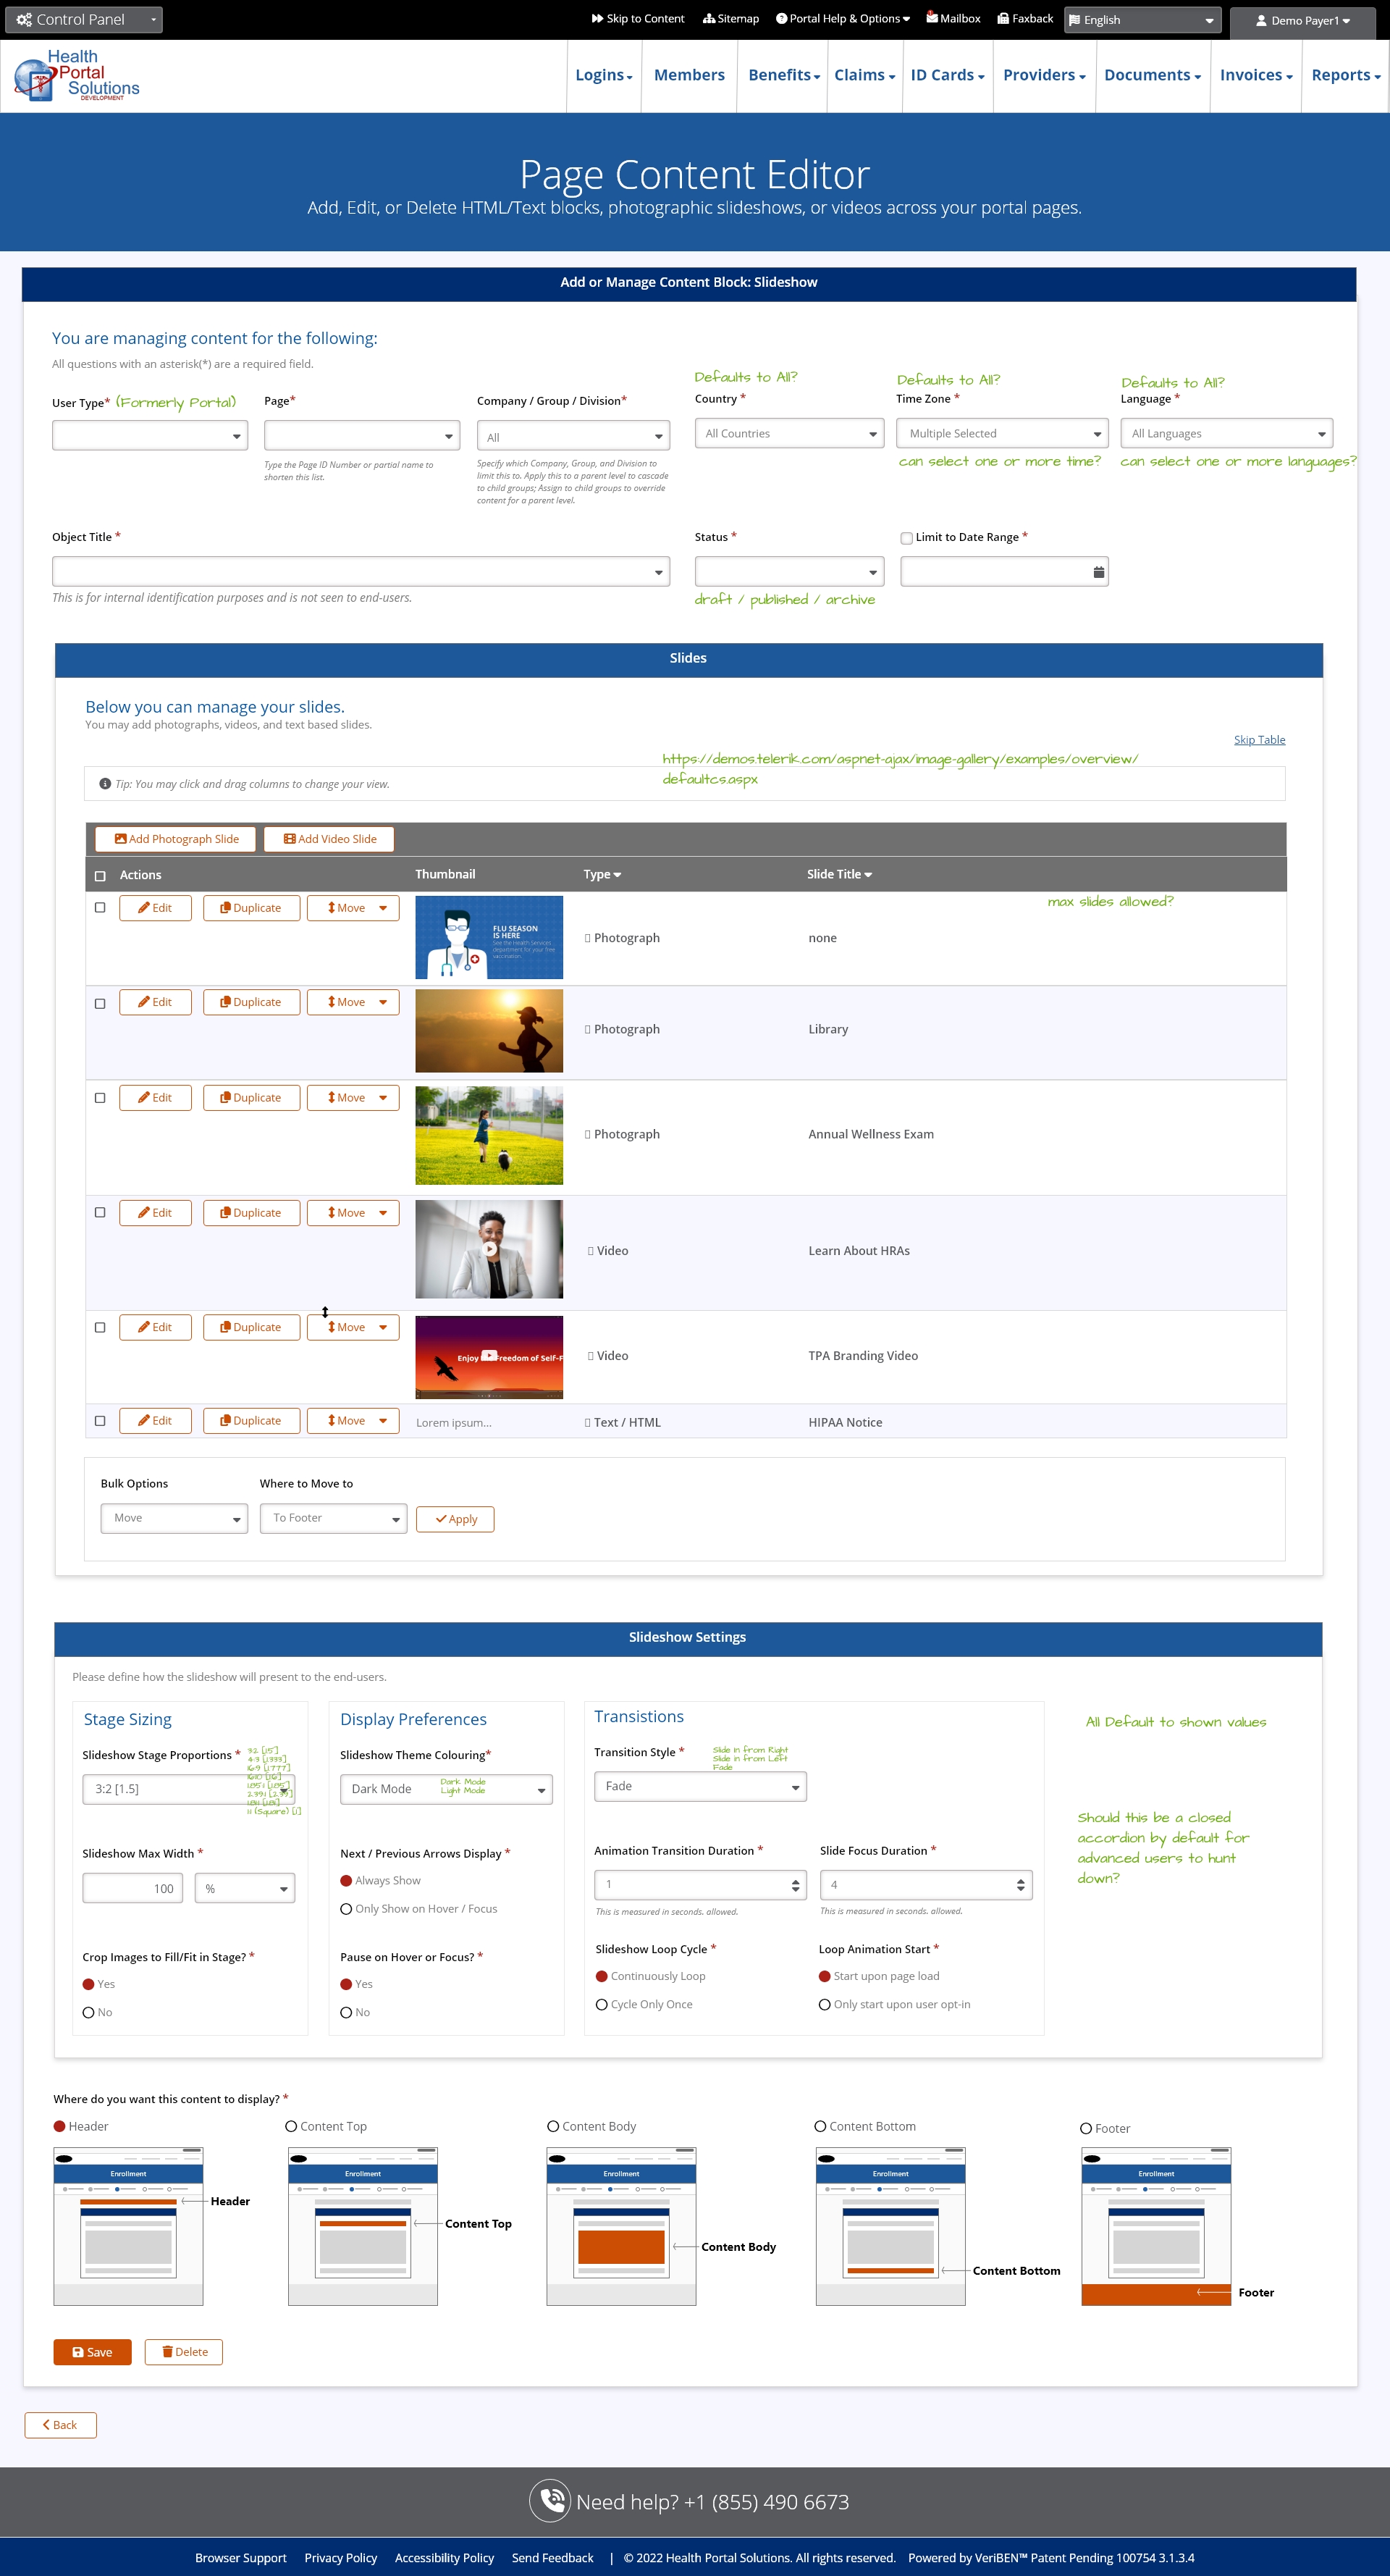Open the Claims menu

(x=865, y=75)
